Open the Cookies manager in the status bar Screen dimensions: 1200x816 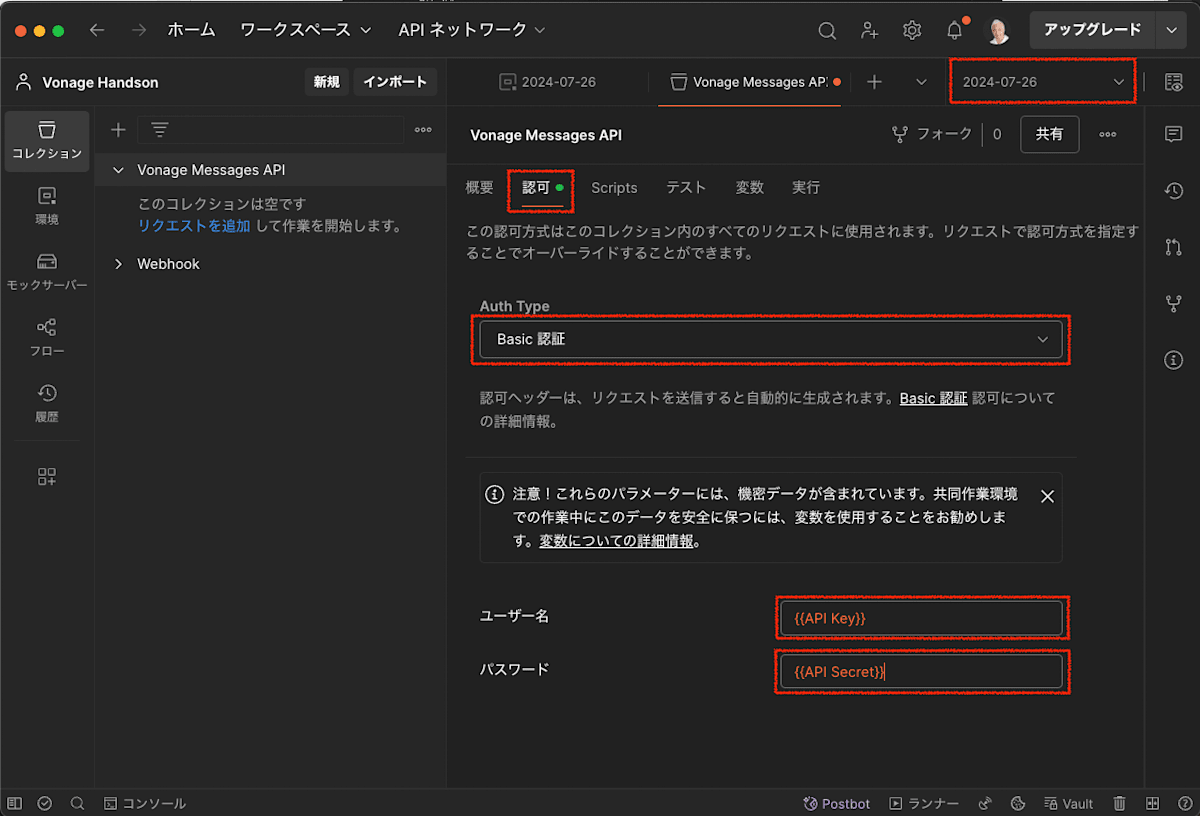click(1018, 803)
